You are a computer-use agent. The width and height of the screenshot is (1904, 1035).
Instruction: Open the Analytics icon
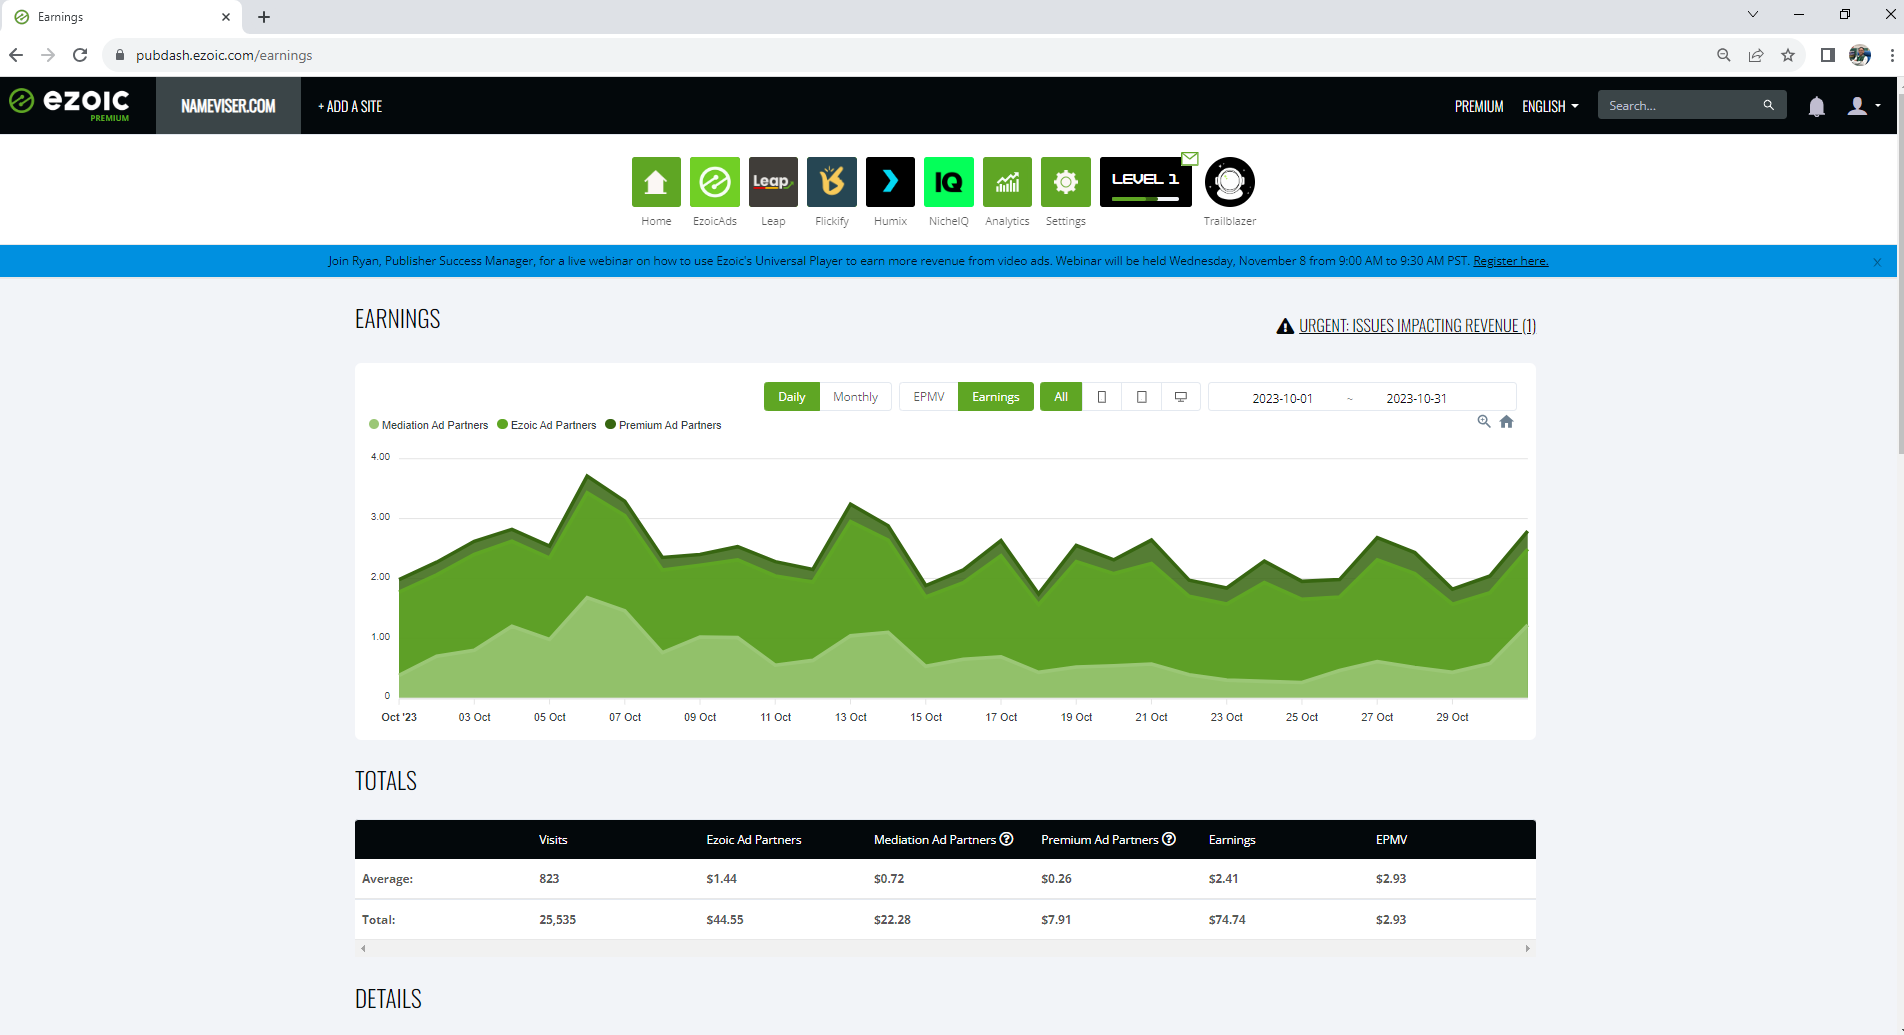[1007, 182]
